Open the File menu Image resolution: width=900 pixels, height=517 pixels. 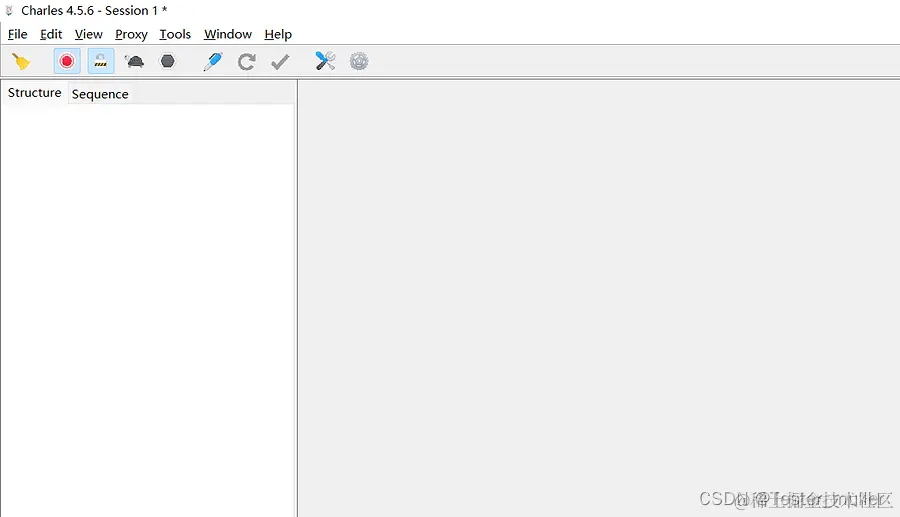pyautogui.click(x=18, y=34)
